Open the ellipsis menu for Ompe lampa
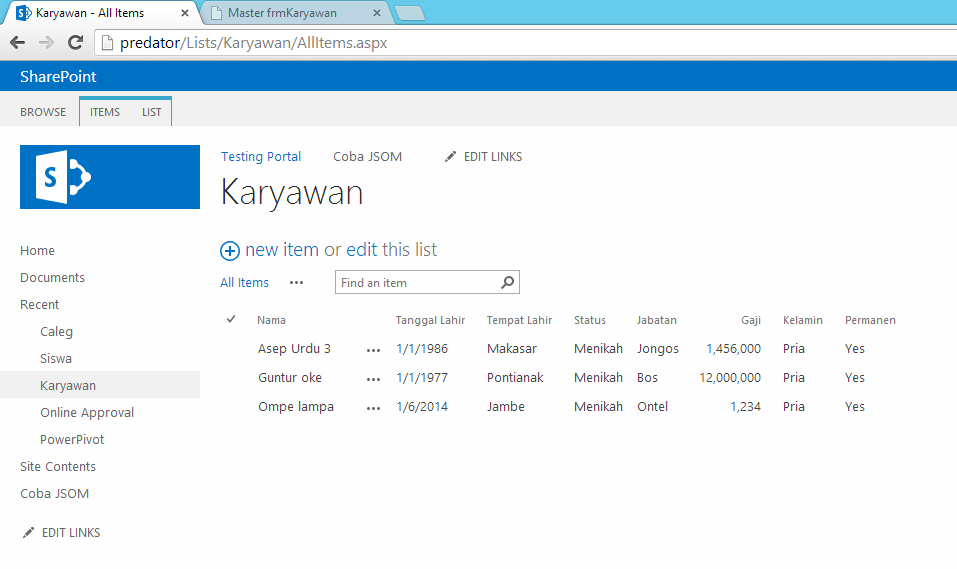 373,408
